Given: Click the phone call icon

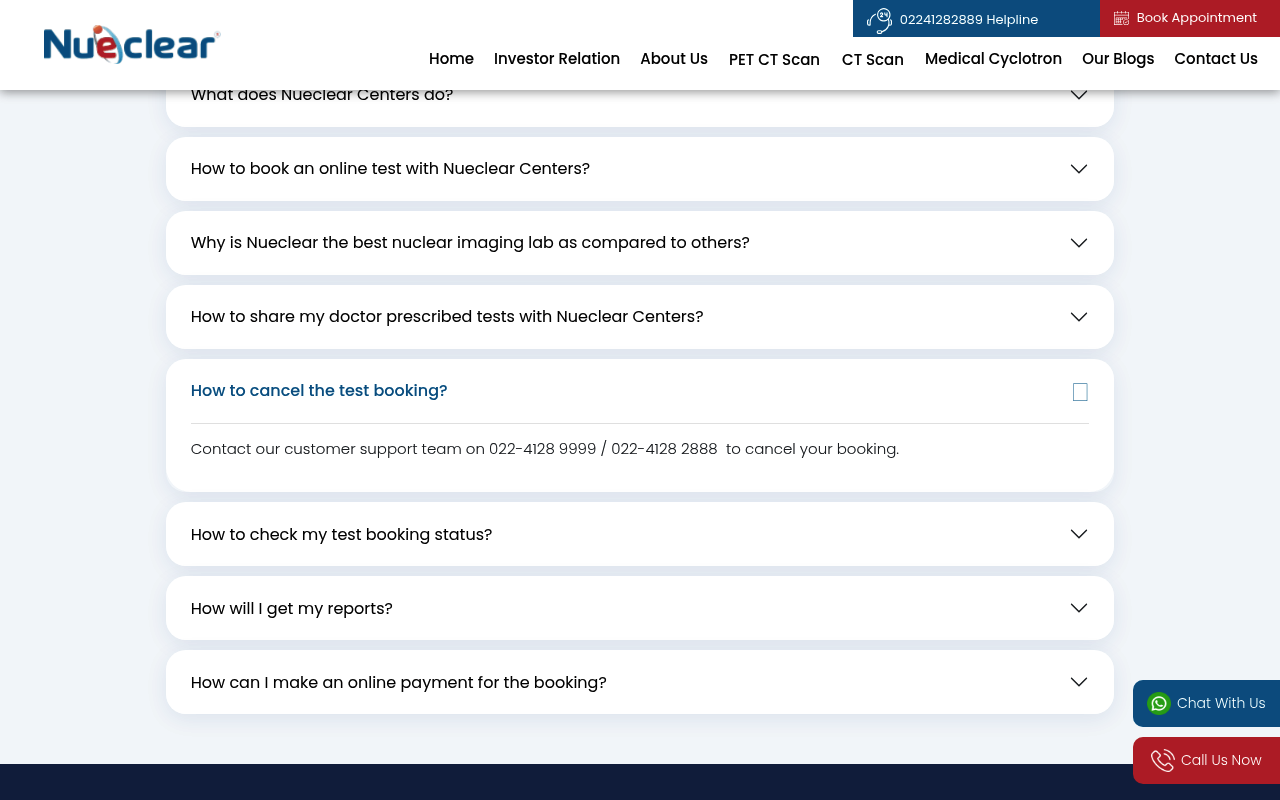Looking at the screenshot, I should [x=1162, y=761].
